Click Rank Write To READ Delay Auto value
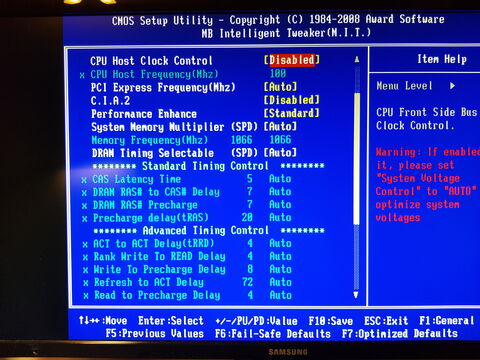The width and height of the screenshot is (480, 360). 280,256
